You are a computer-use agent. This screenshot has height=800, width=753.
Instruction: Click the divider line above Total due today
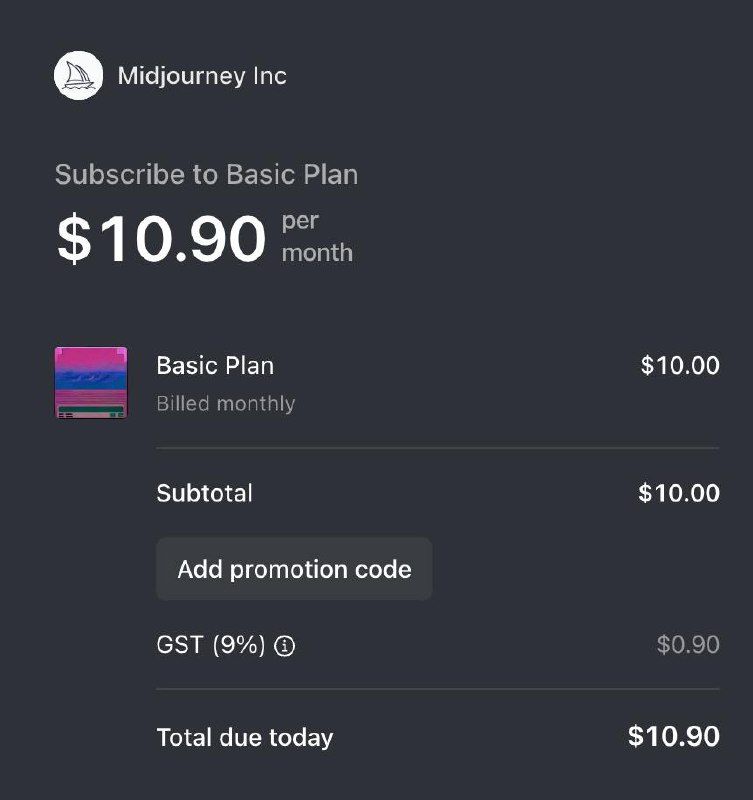click(x=437, y=689)
